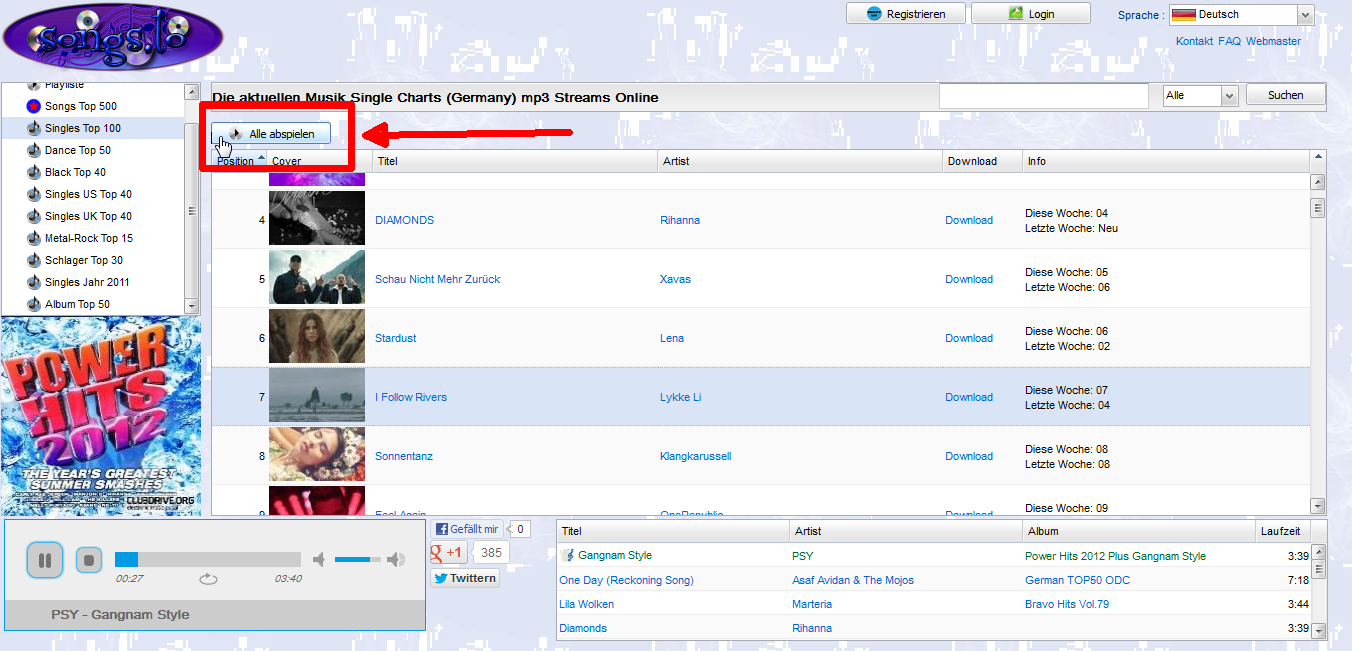
Task: Pause the playing Gangnam Style track
Action: (x=44, y=560)
